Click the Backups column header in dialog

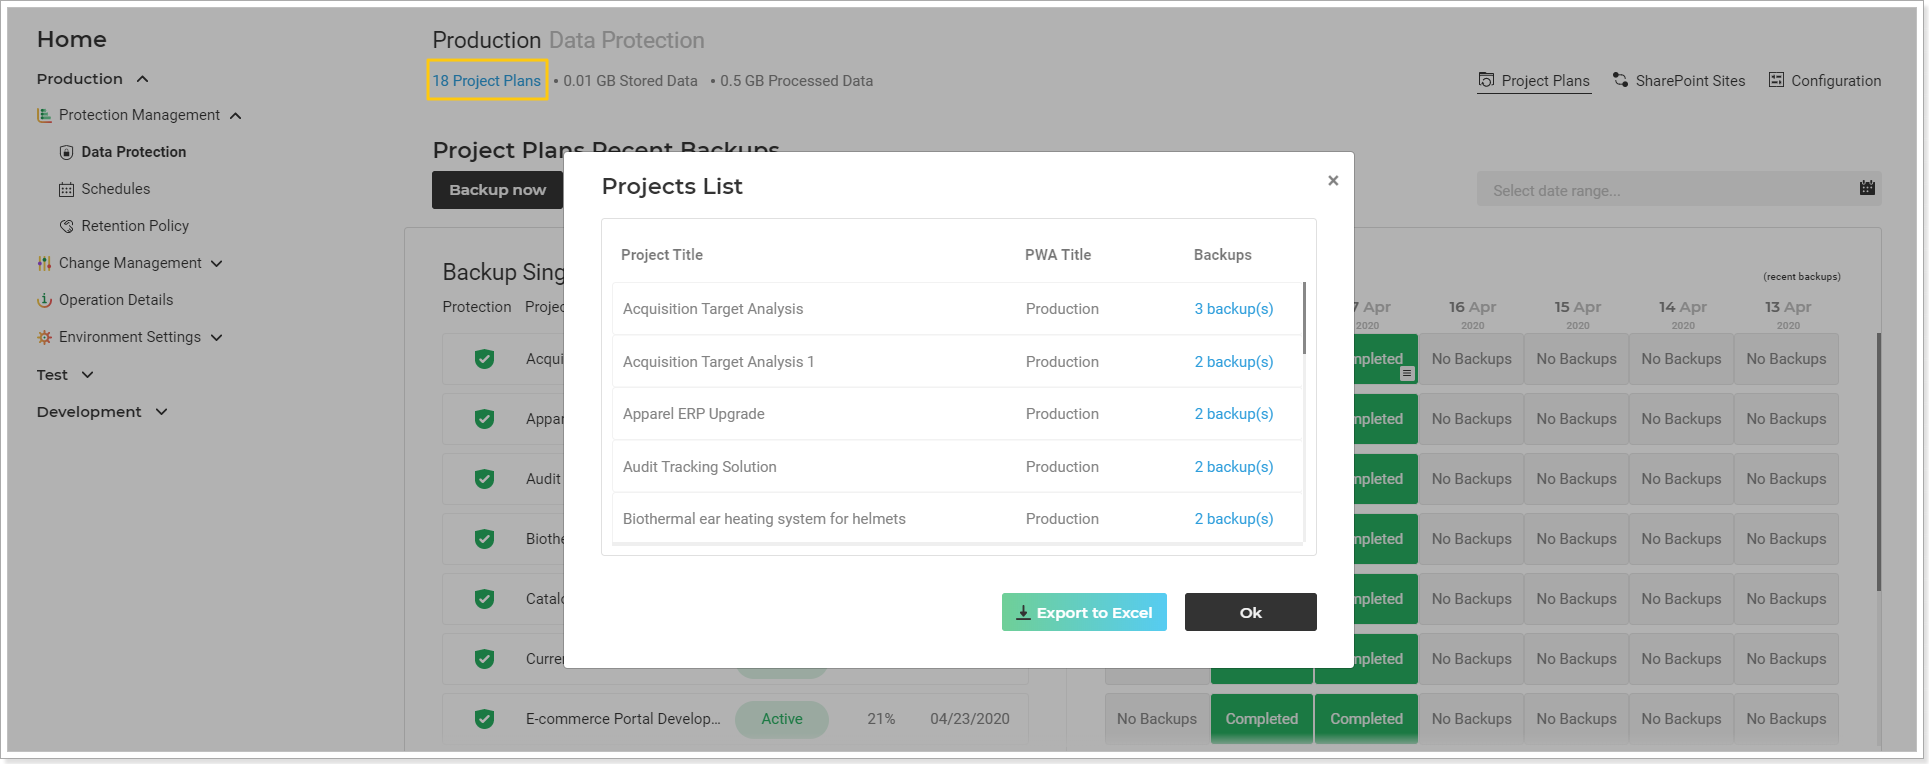tap(1222, 255)
